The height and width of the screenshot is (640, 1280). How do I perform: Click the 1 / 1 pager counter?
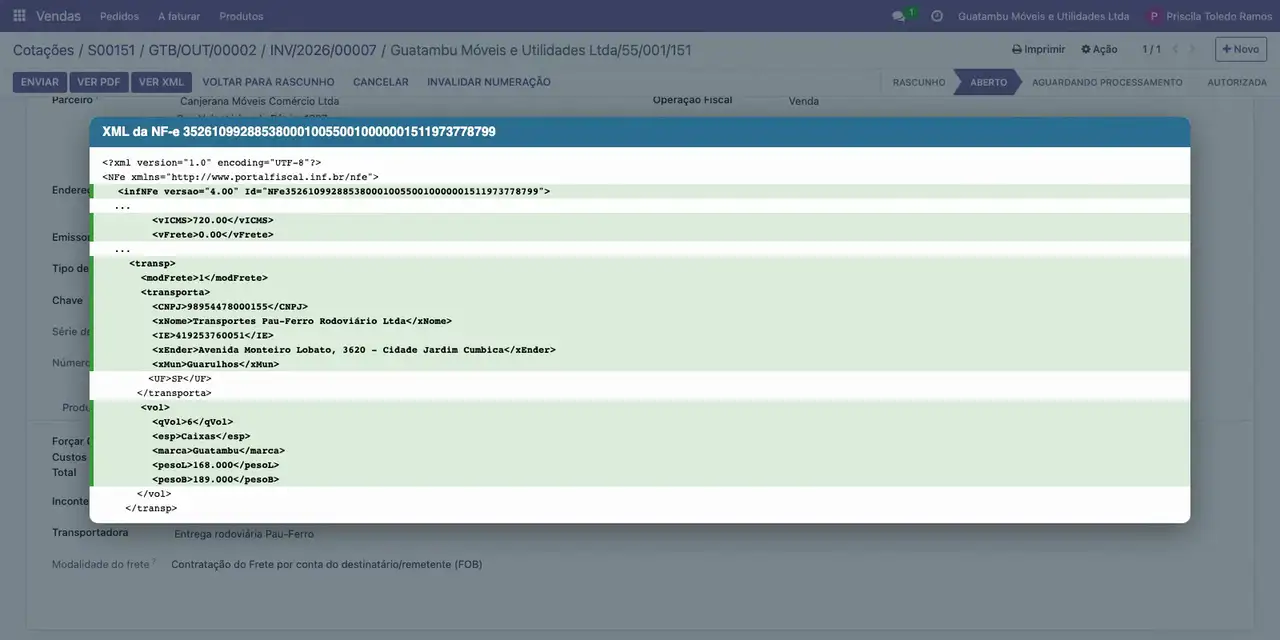coord(1151,49)
